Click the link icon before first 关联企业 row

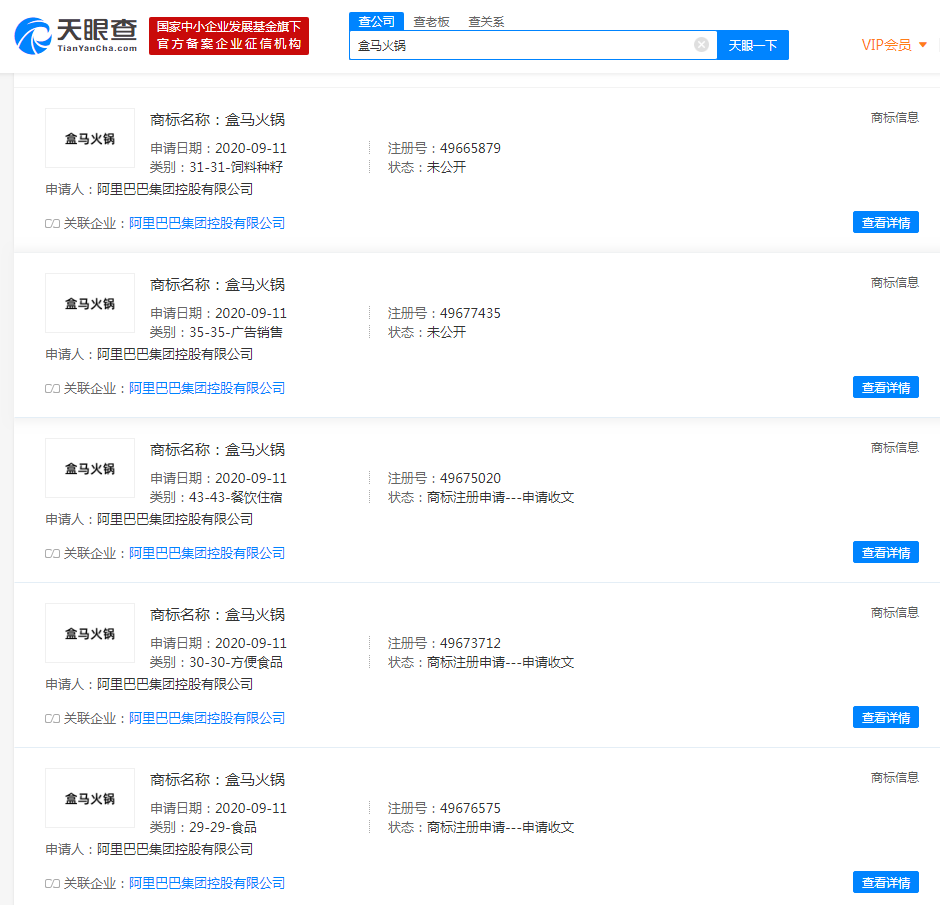tap(50, 223)
